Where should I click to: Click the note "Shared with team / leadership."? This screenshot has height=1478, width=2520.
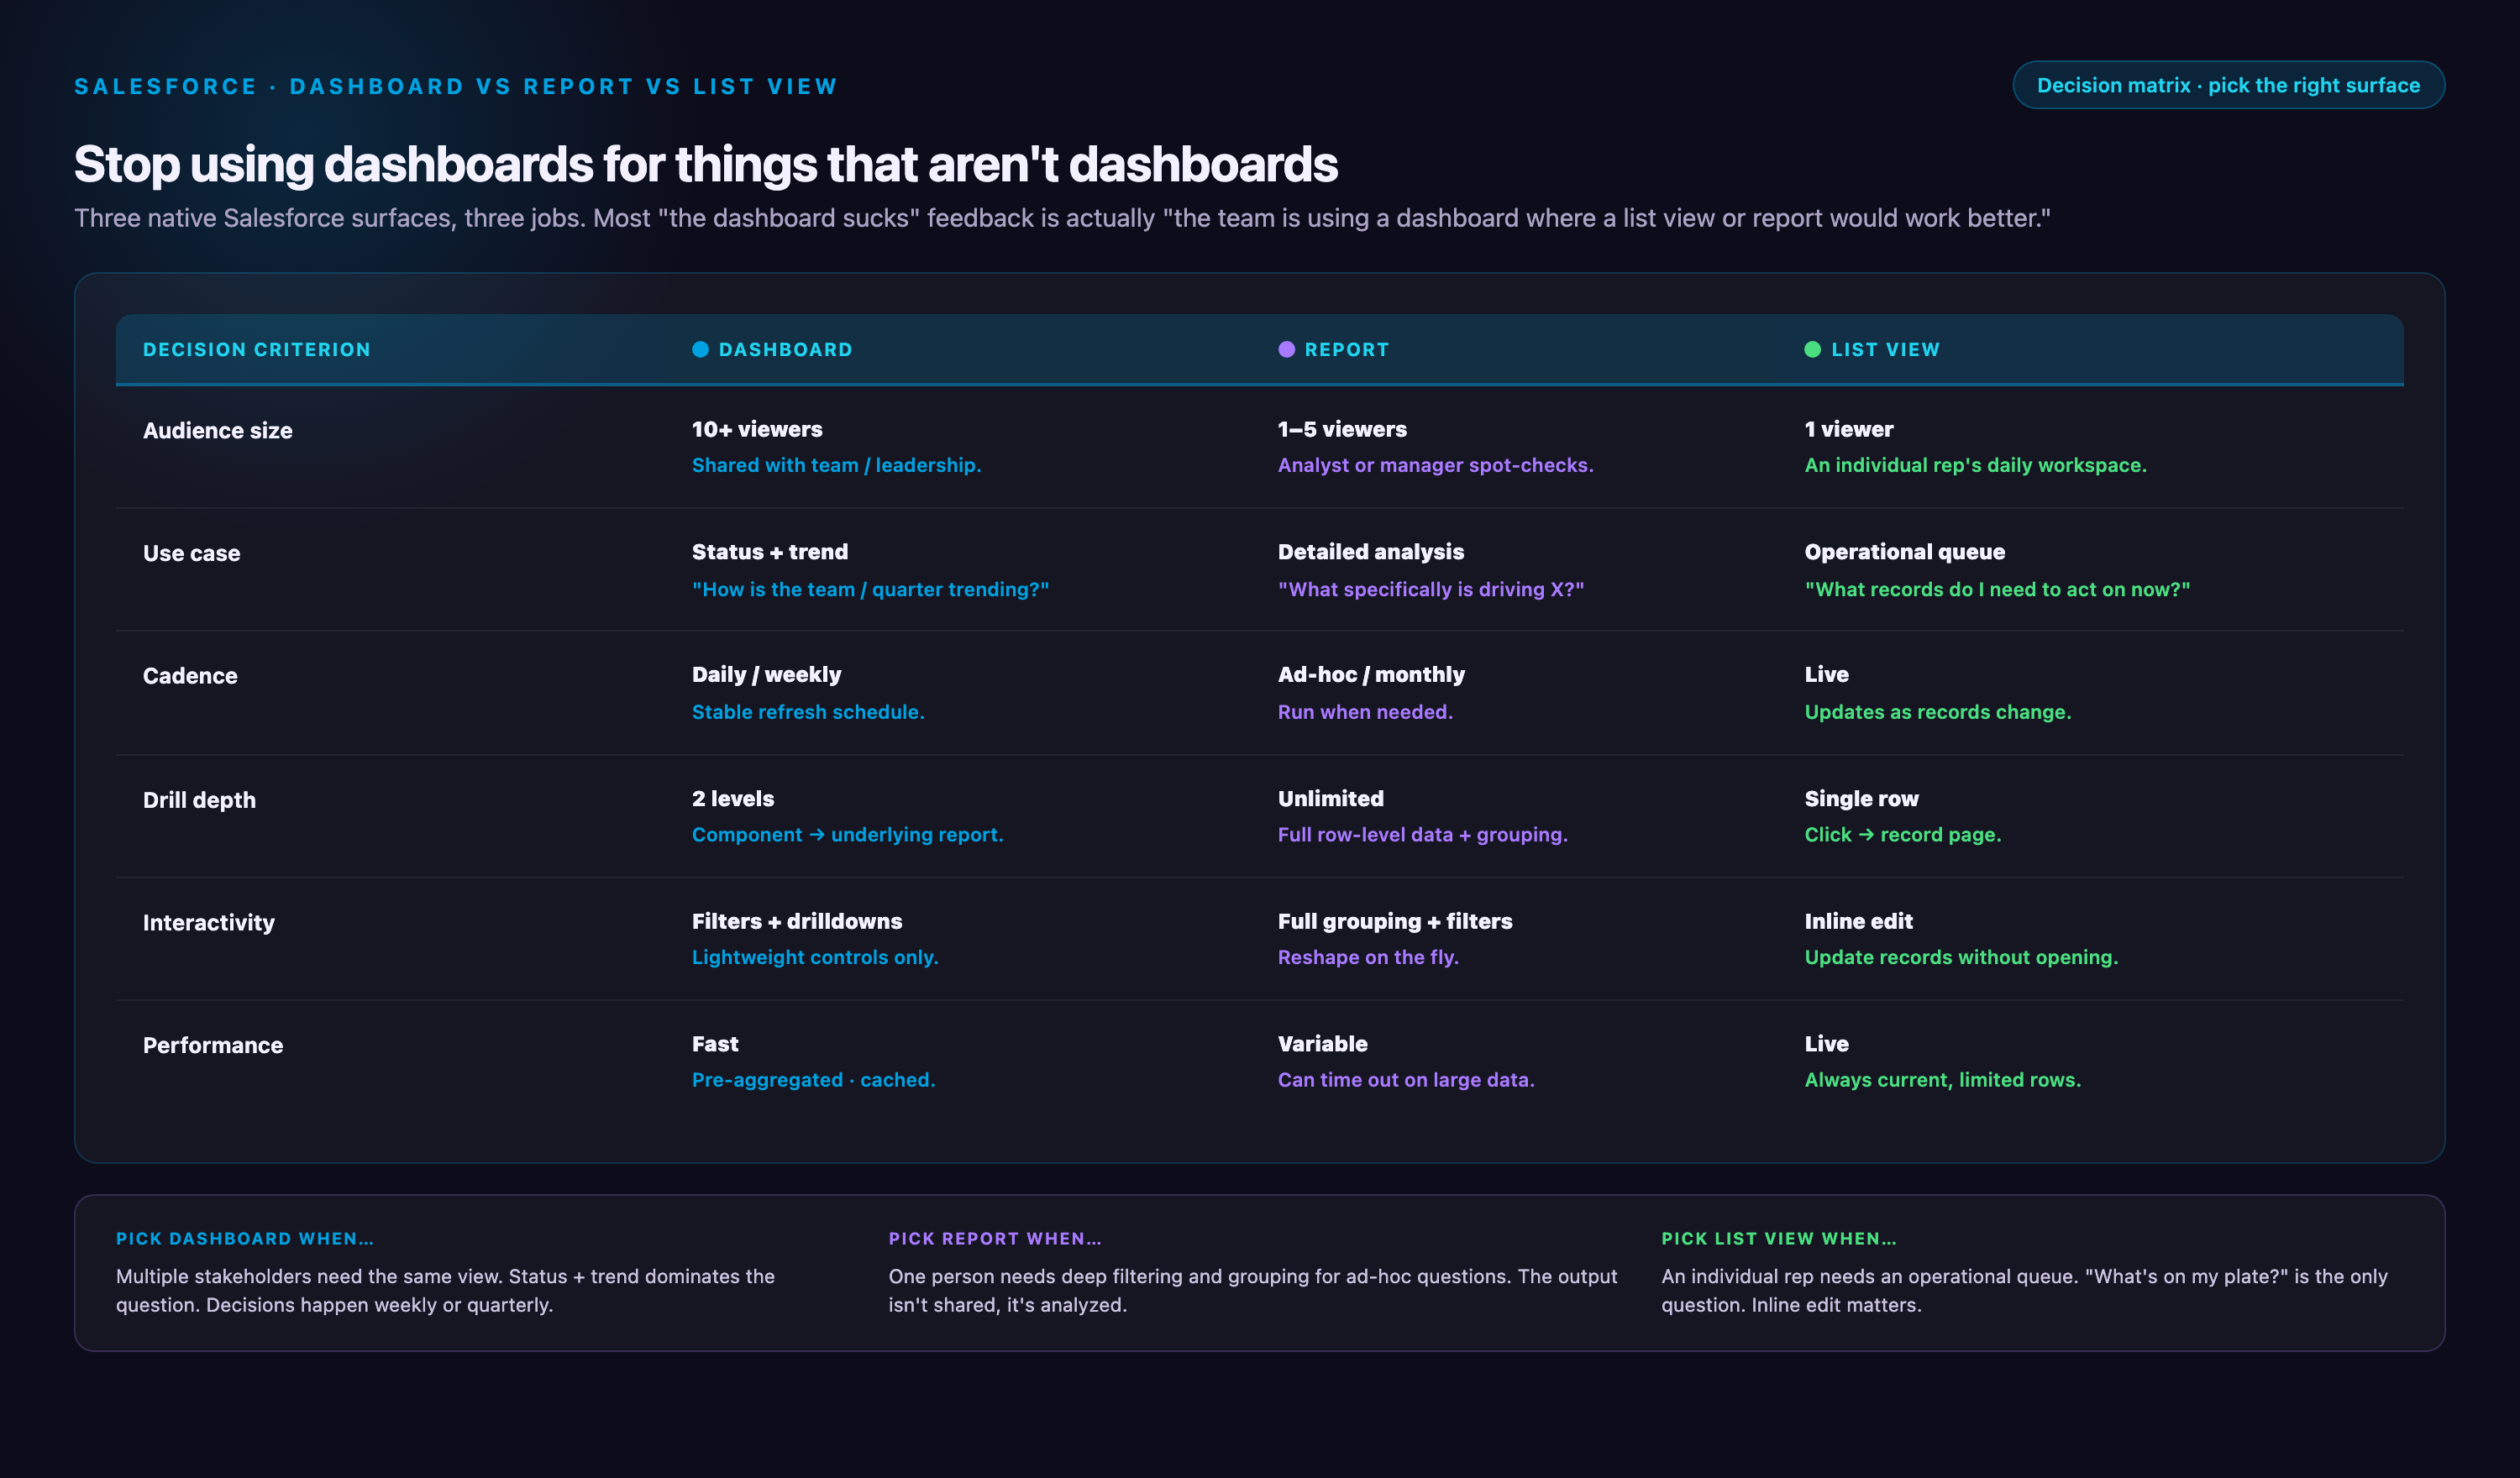click(836, 465)
